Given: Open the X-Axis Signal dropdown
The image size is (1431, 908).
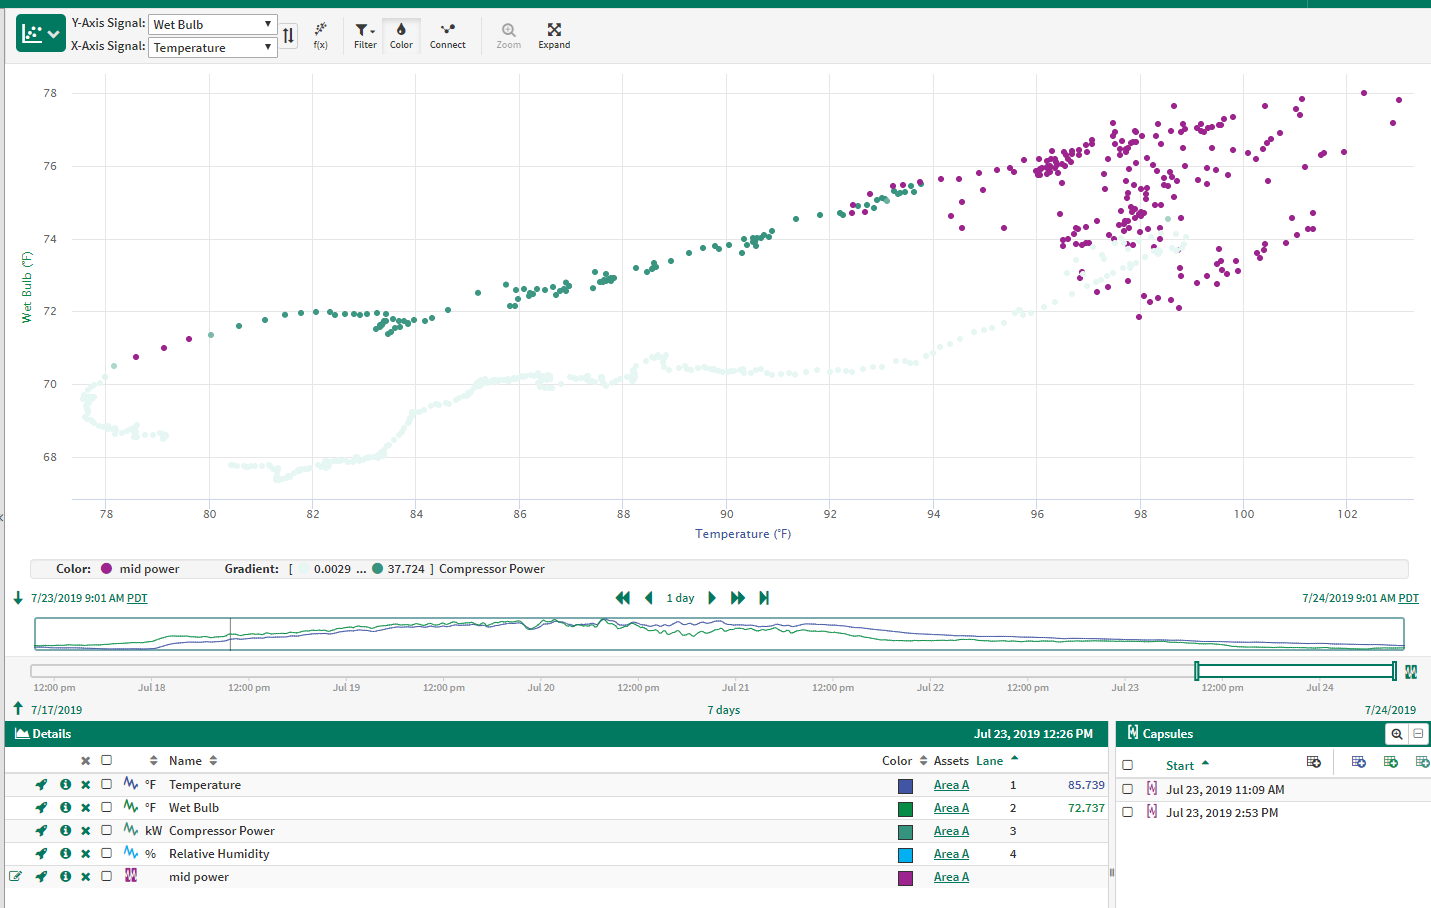Looking at the screenshot, I should [213, 47].
